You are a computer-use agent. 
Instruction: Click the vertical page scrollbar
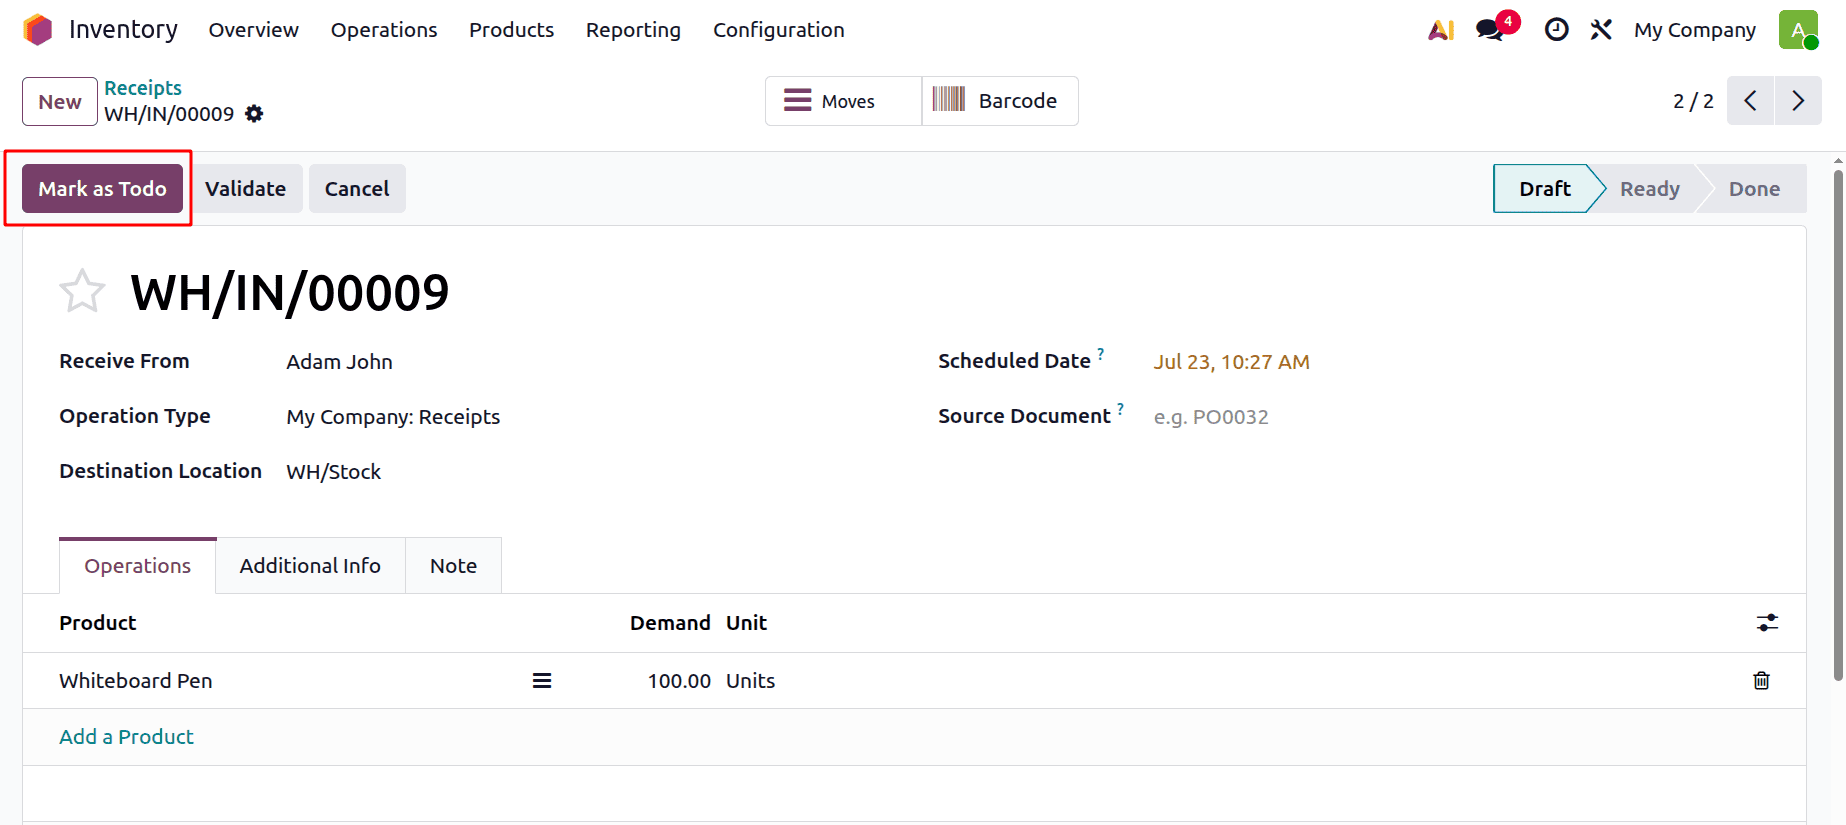[x=1838, y=425]
